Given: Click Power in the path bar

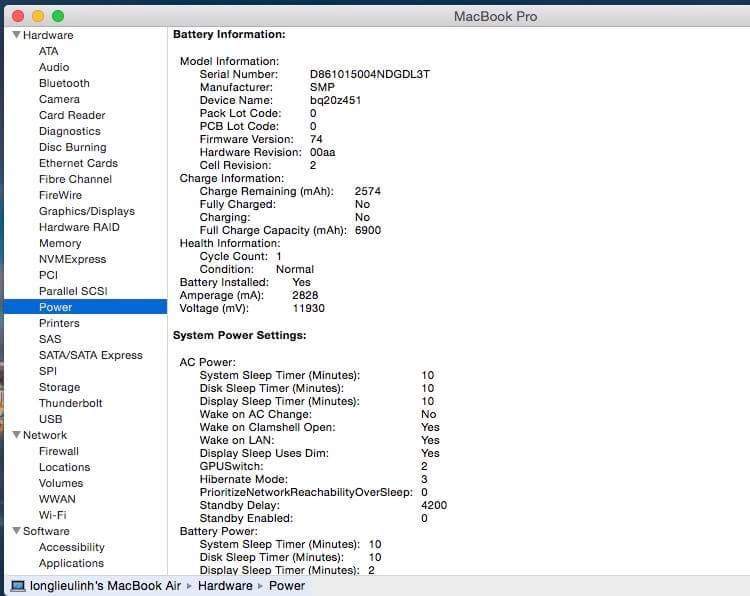Looking at the screenshot, I should point(287,586).
